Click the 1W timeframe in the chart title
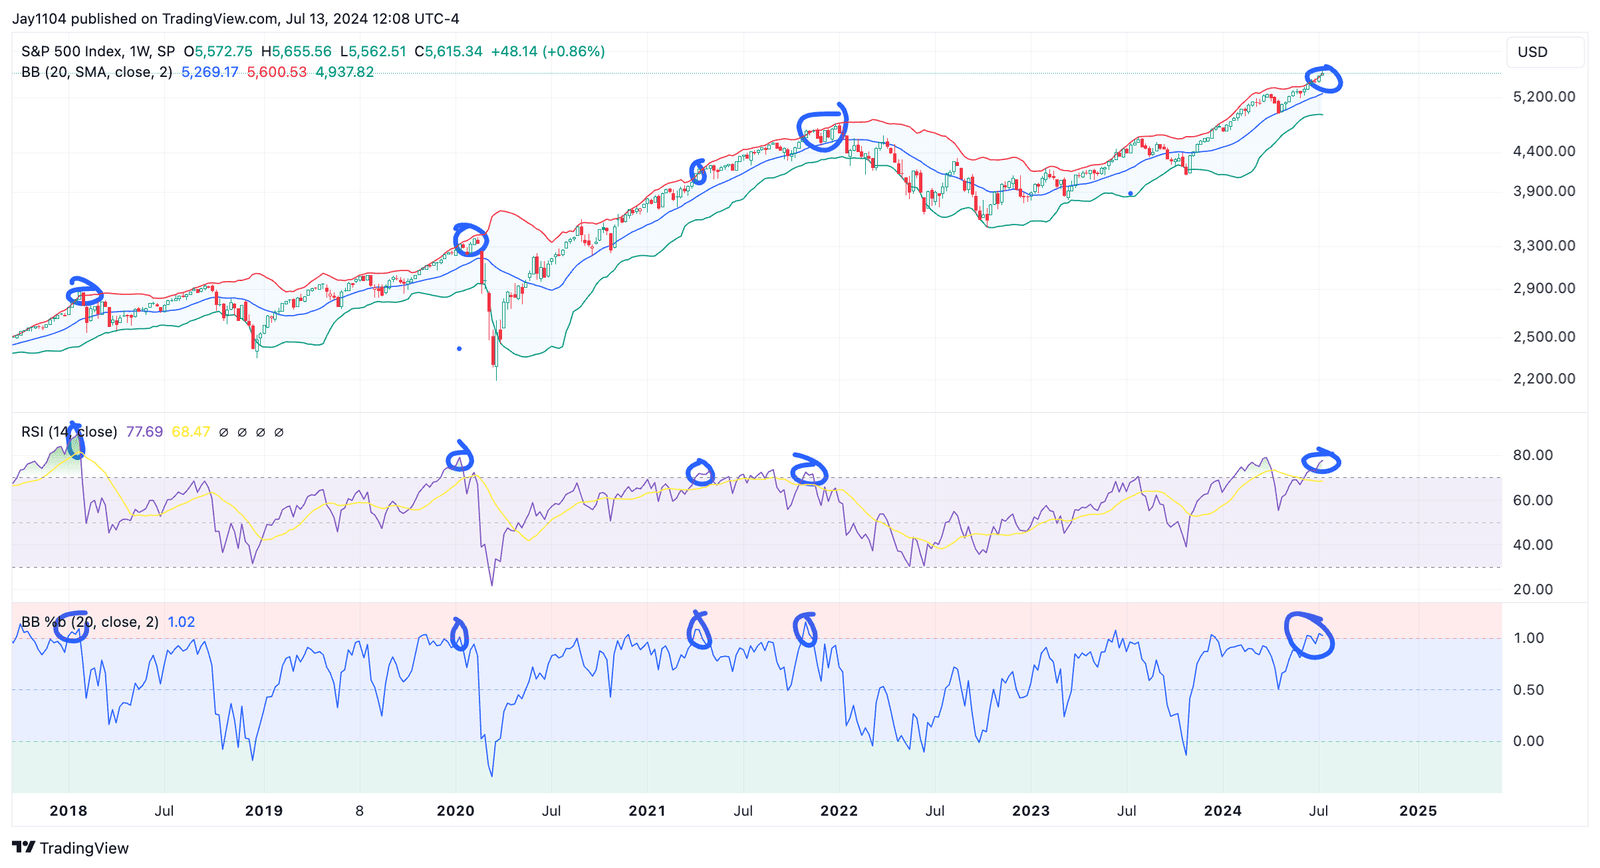 click(x=140, y=51)
